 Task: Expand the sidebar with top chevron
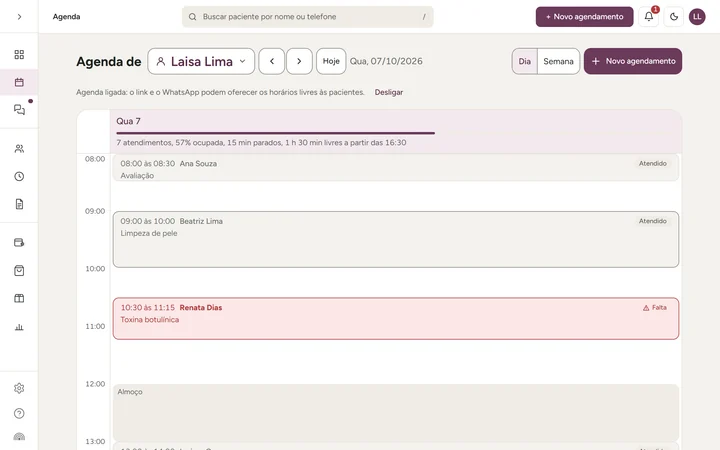click(19, 17)
